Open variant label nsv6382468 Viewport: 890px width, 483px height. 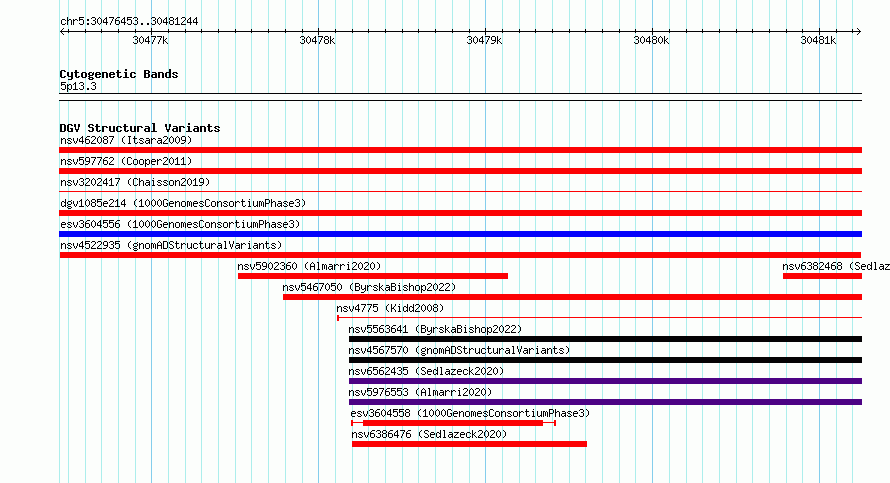click(836, 266)
